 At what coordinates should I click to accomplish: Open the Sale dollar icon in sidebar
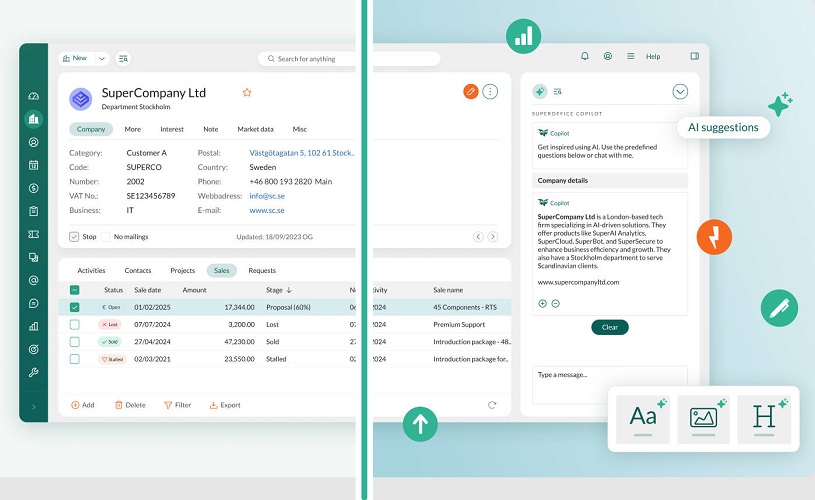[x=33, y=188]
